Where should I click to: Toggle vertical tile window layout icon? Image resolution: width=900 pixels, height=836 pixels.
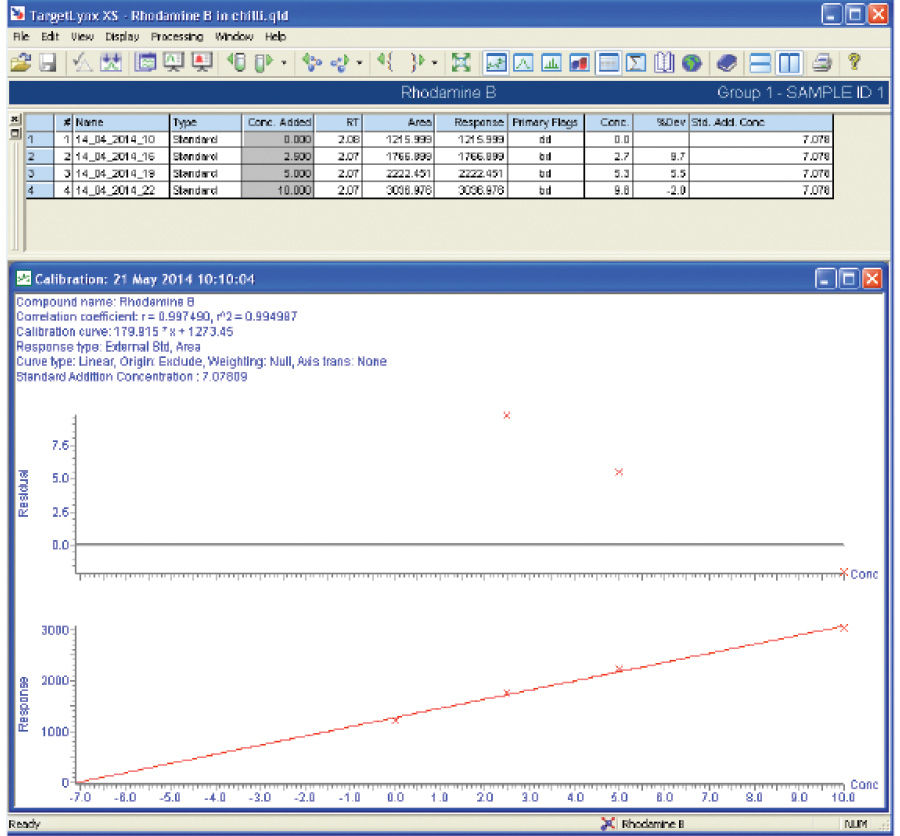click(x=789, y=62)
